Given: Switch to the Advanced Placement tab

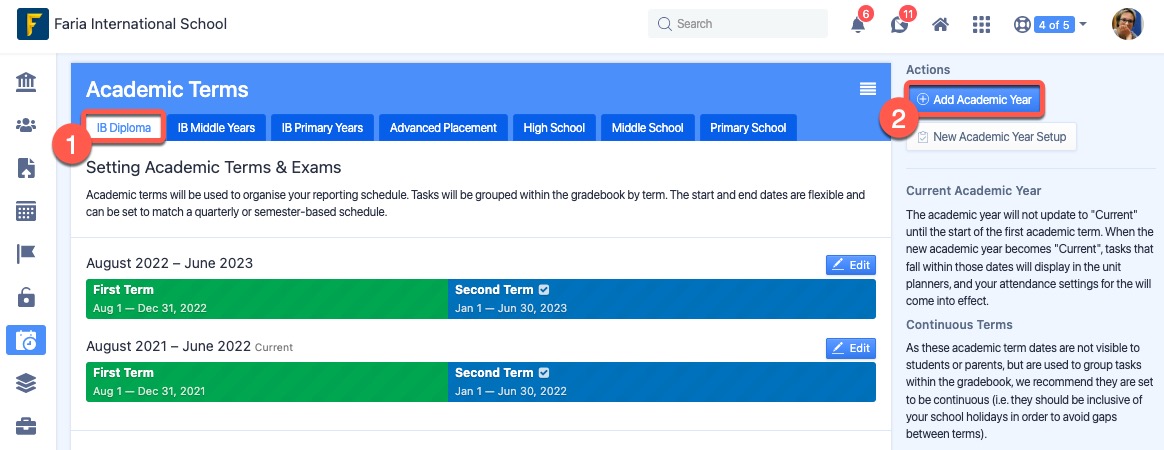Looking at the screenshot, I should click(443, 128).
